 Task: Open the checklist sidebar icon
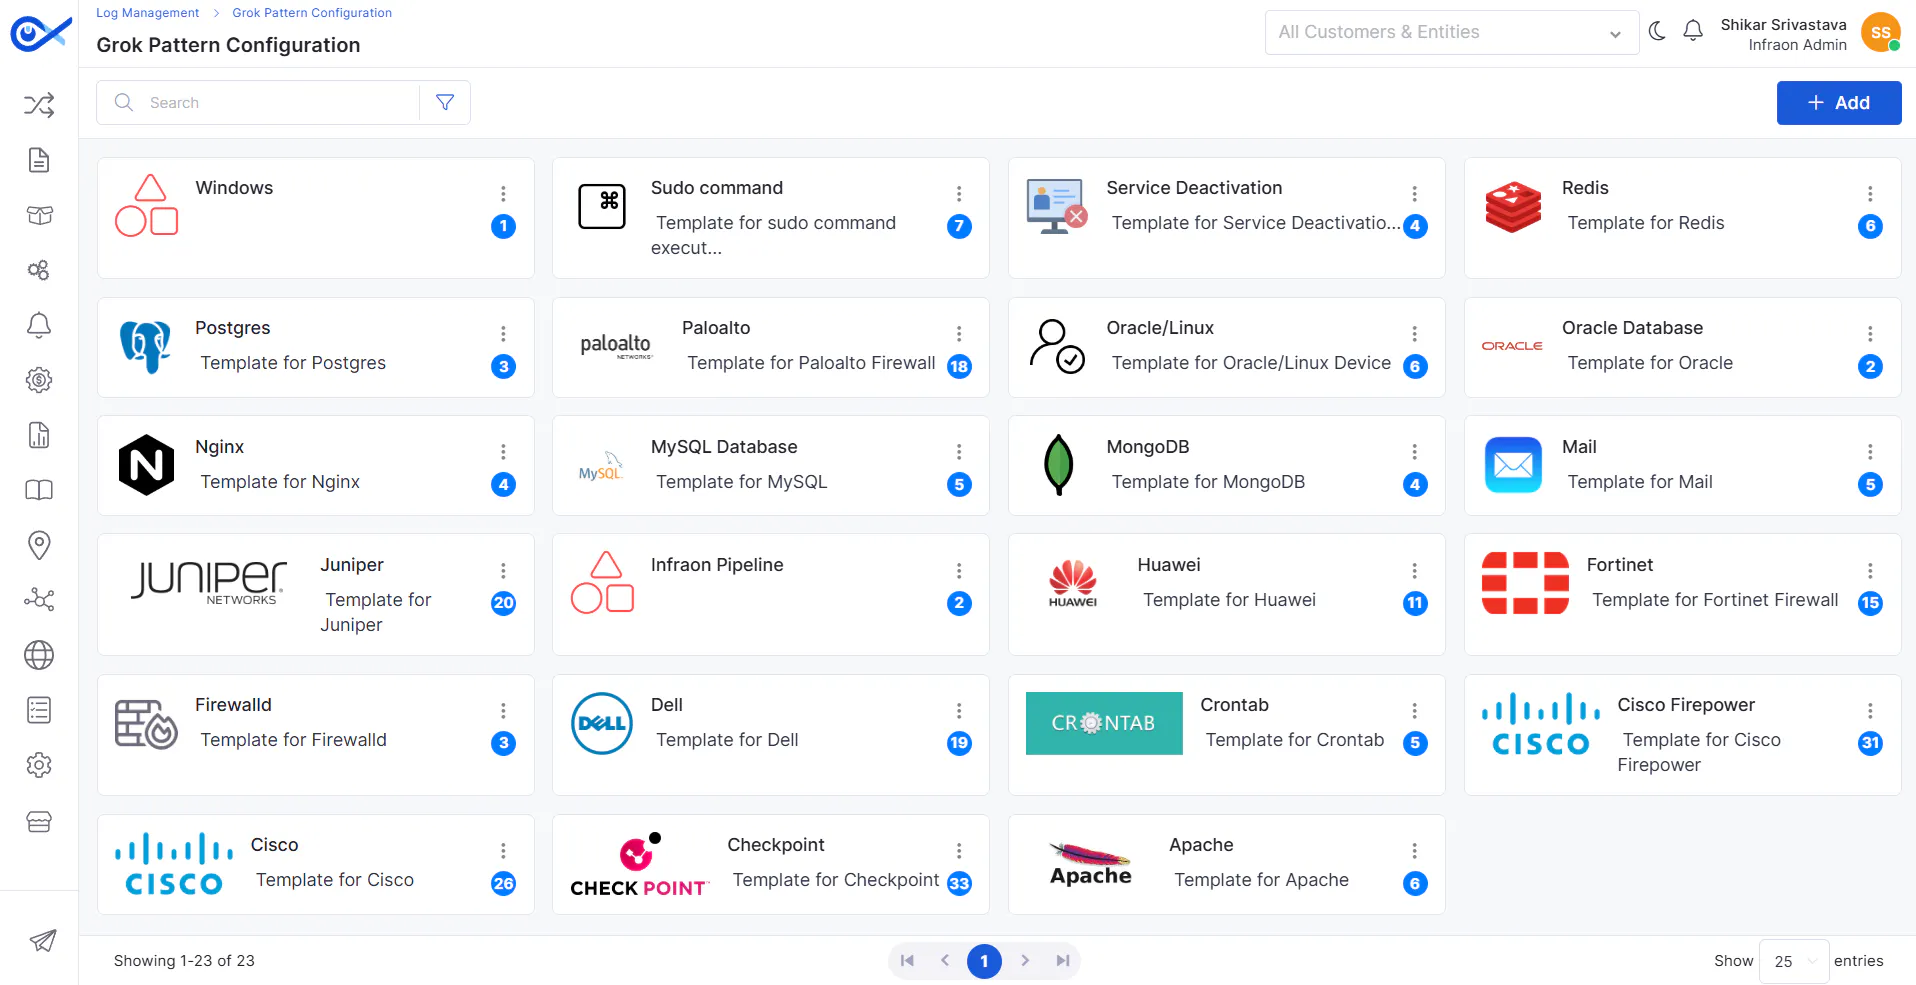point(39,710)
